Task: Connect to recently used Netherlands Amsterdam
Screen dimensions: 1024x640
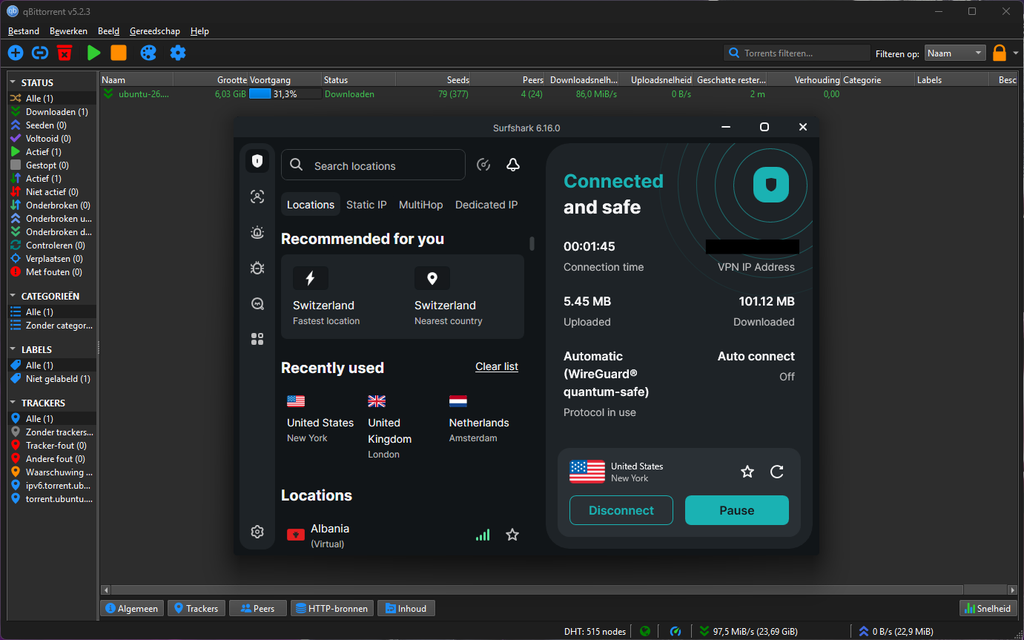Action: (x=479, y=419)
